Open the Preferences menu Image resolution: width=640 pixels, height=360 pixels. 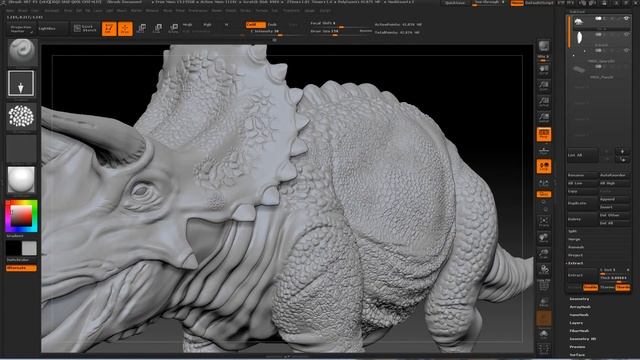pyautogui.click(x=198, y=11)
